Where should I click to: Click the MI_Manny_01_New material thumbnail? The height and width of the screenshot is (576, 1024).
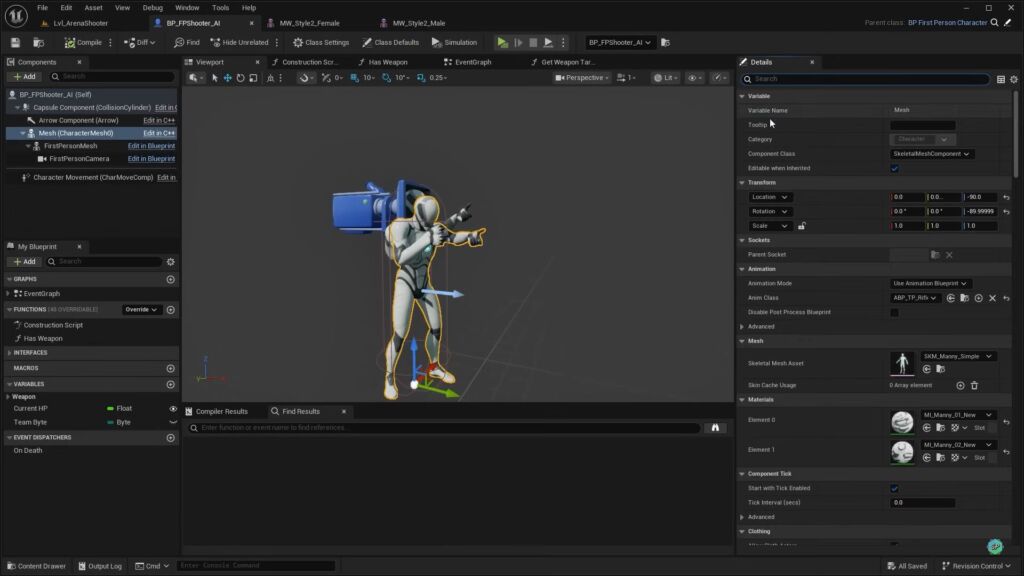tap(902, 421)
